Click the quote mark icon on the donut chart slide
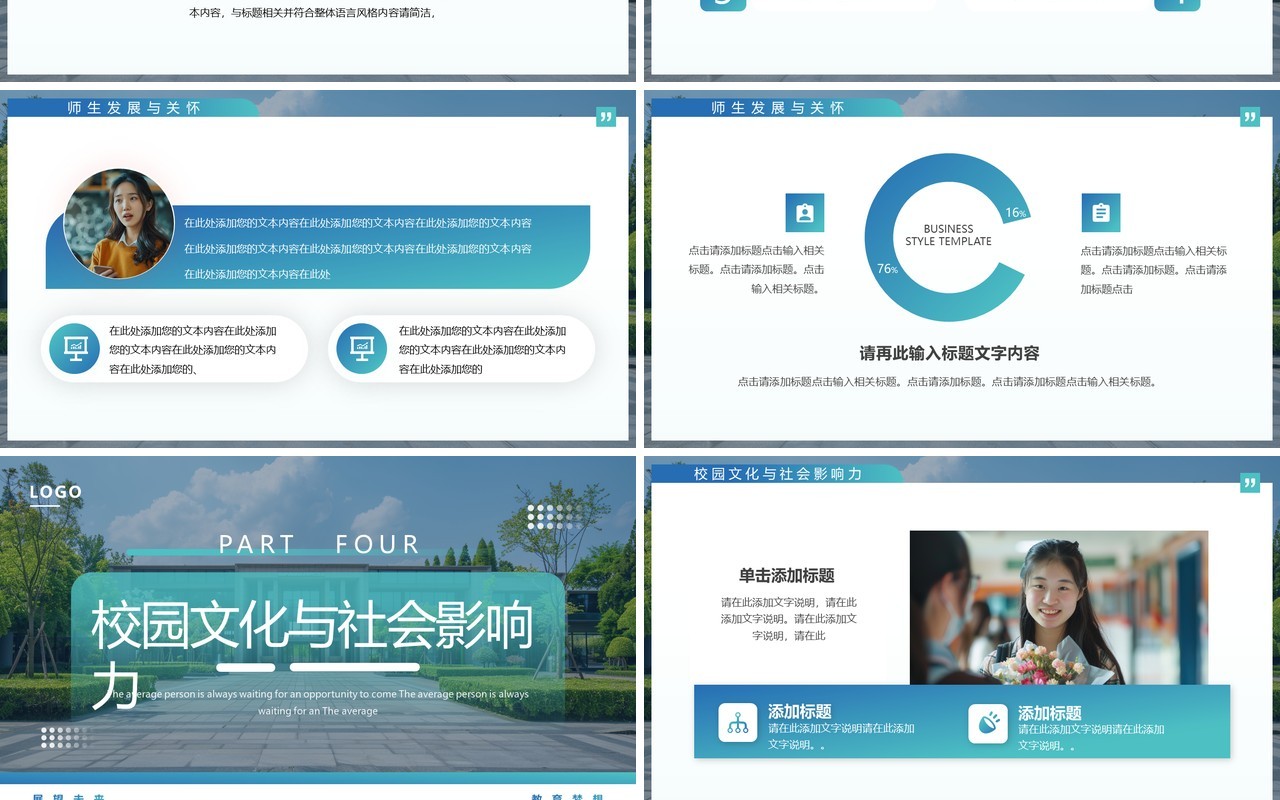The width and height of the screenshot is (1280, 800). click(1250, 117)
